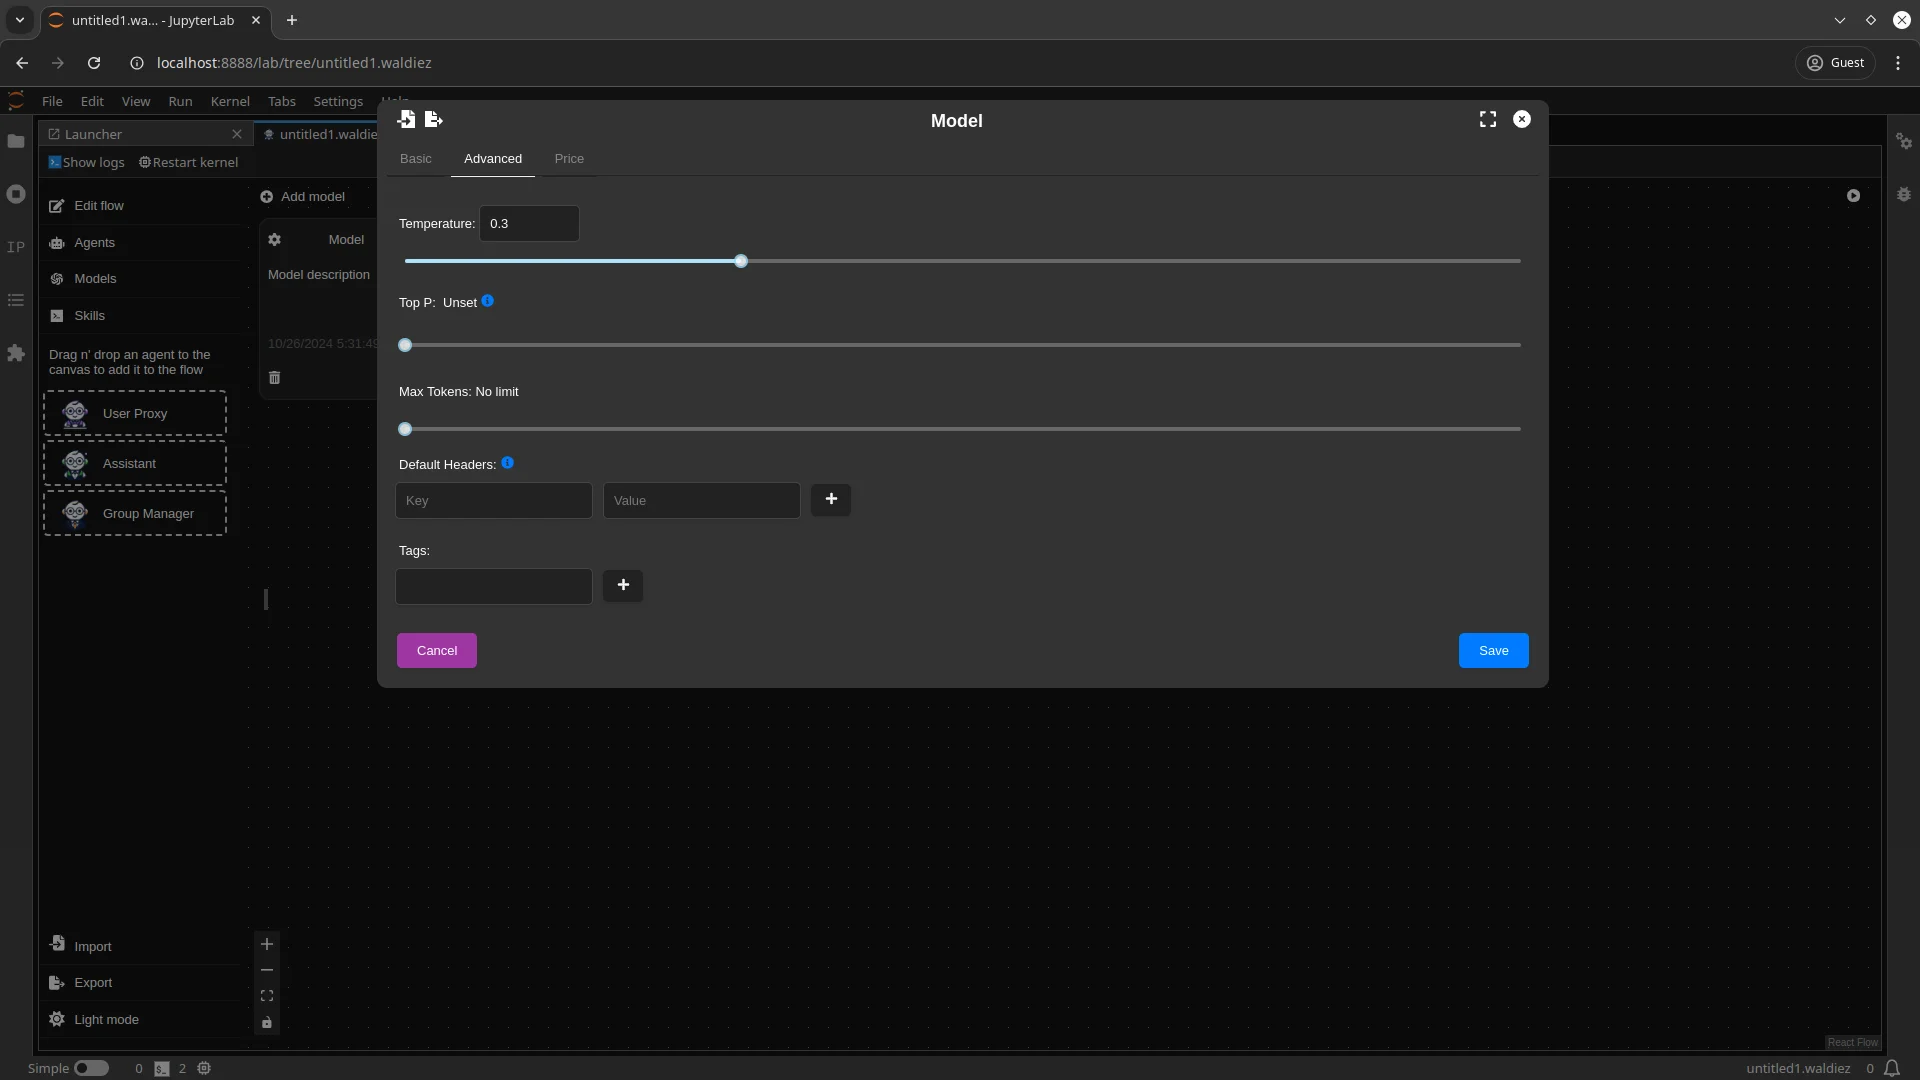Click the fullscreen expand icon

pyautogui.click(x=1487, y=119)
